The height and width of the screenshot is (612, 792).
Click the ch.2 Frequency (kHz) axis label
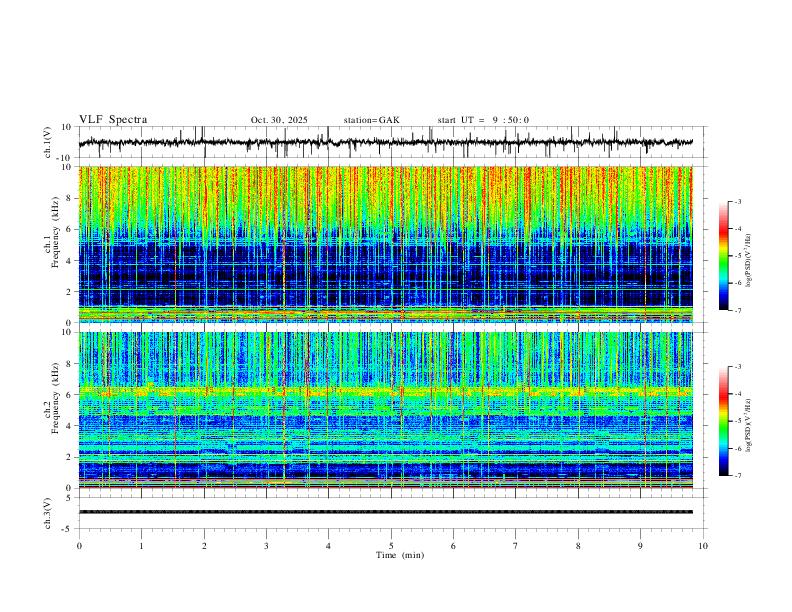(x=56, y=410)
